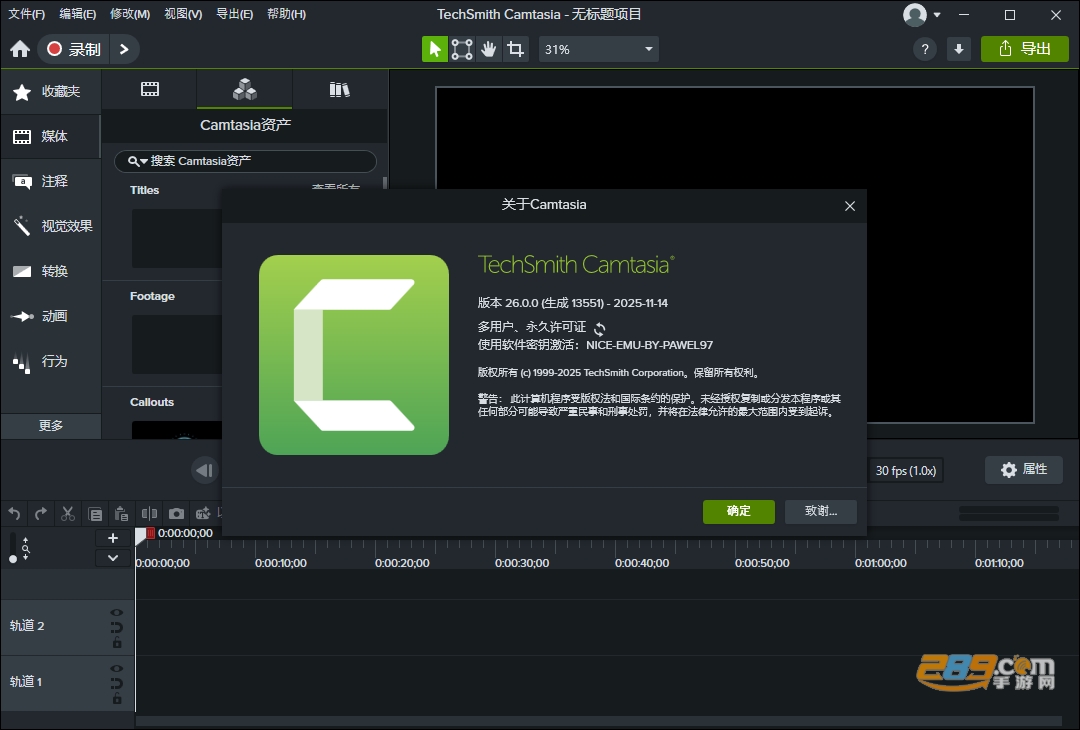Start recording with the 录制 button
The image size is (1080, 730).
point(73,49)
